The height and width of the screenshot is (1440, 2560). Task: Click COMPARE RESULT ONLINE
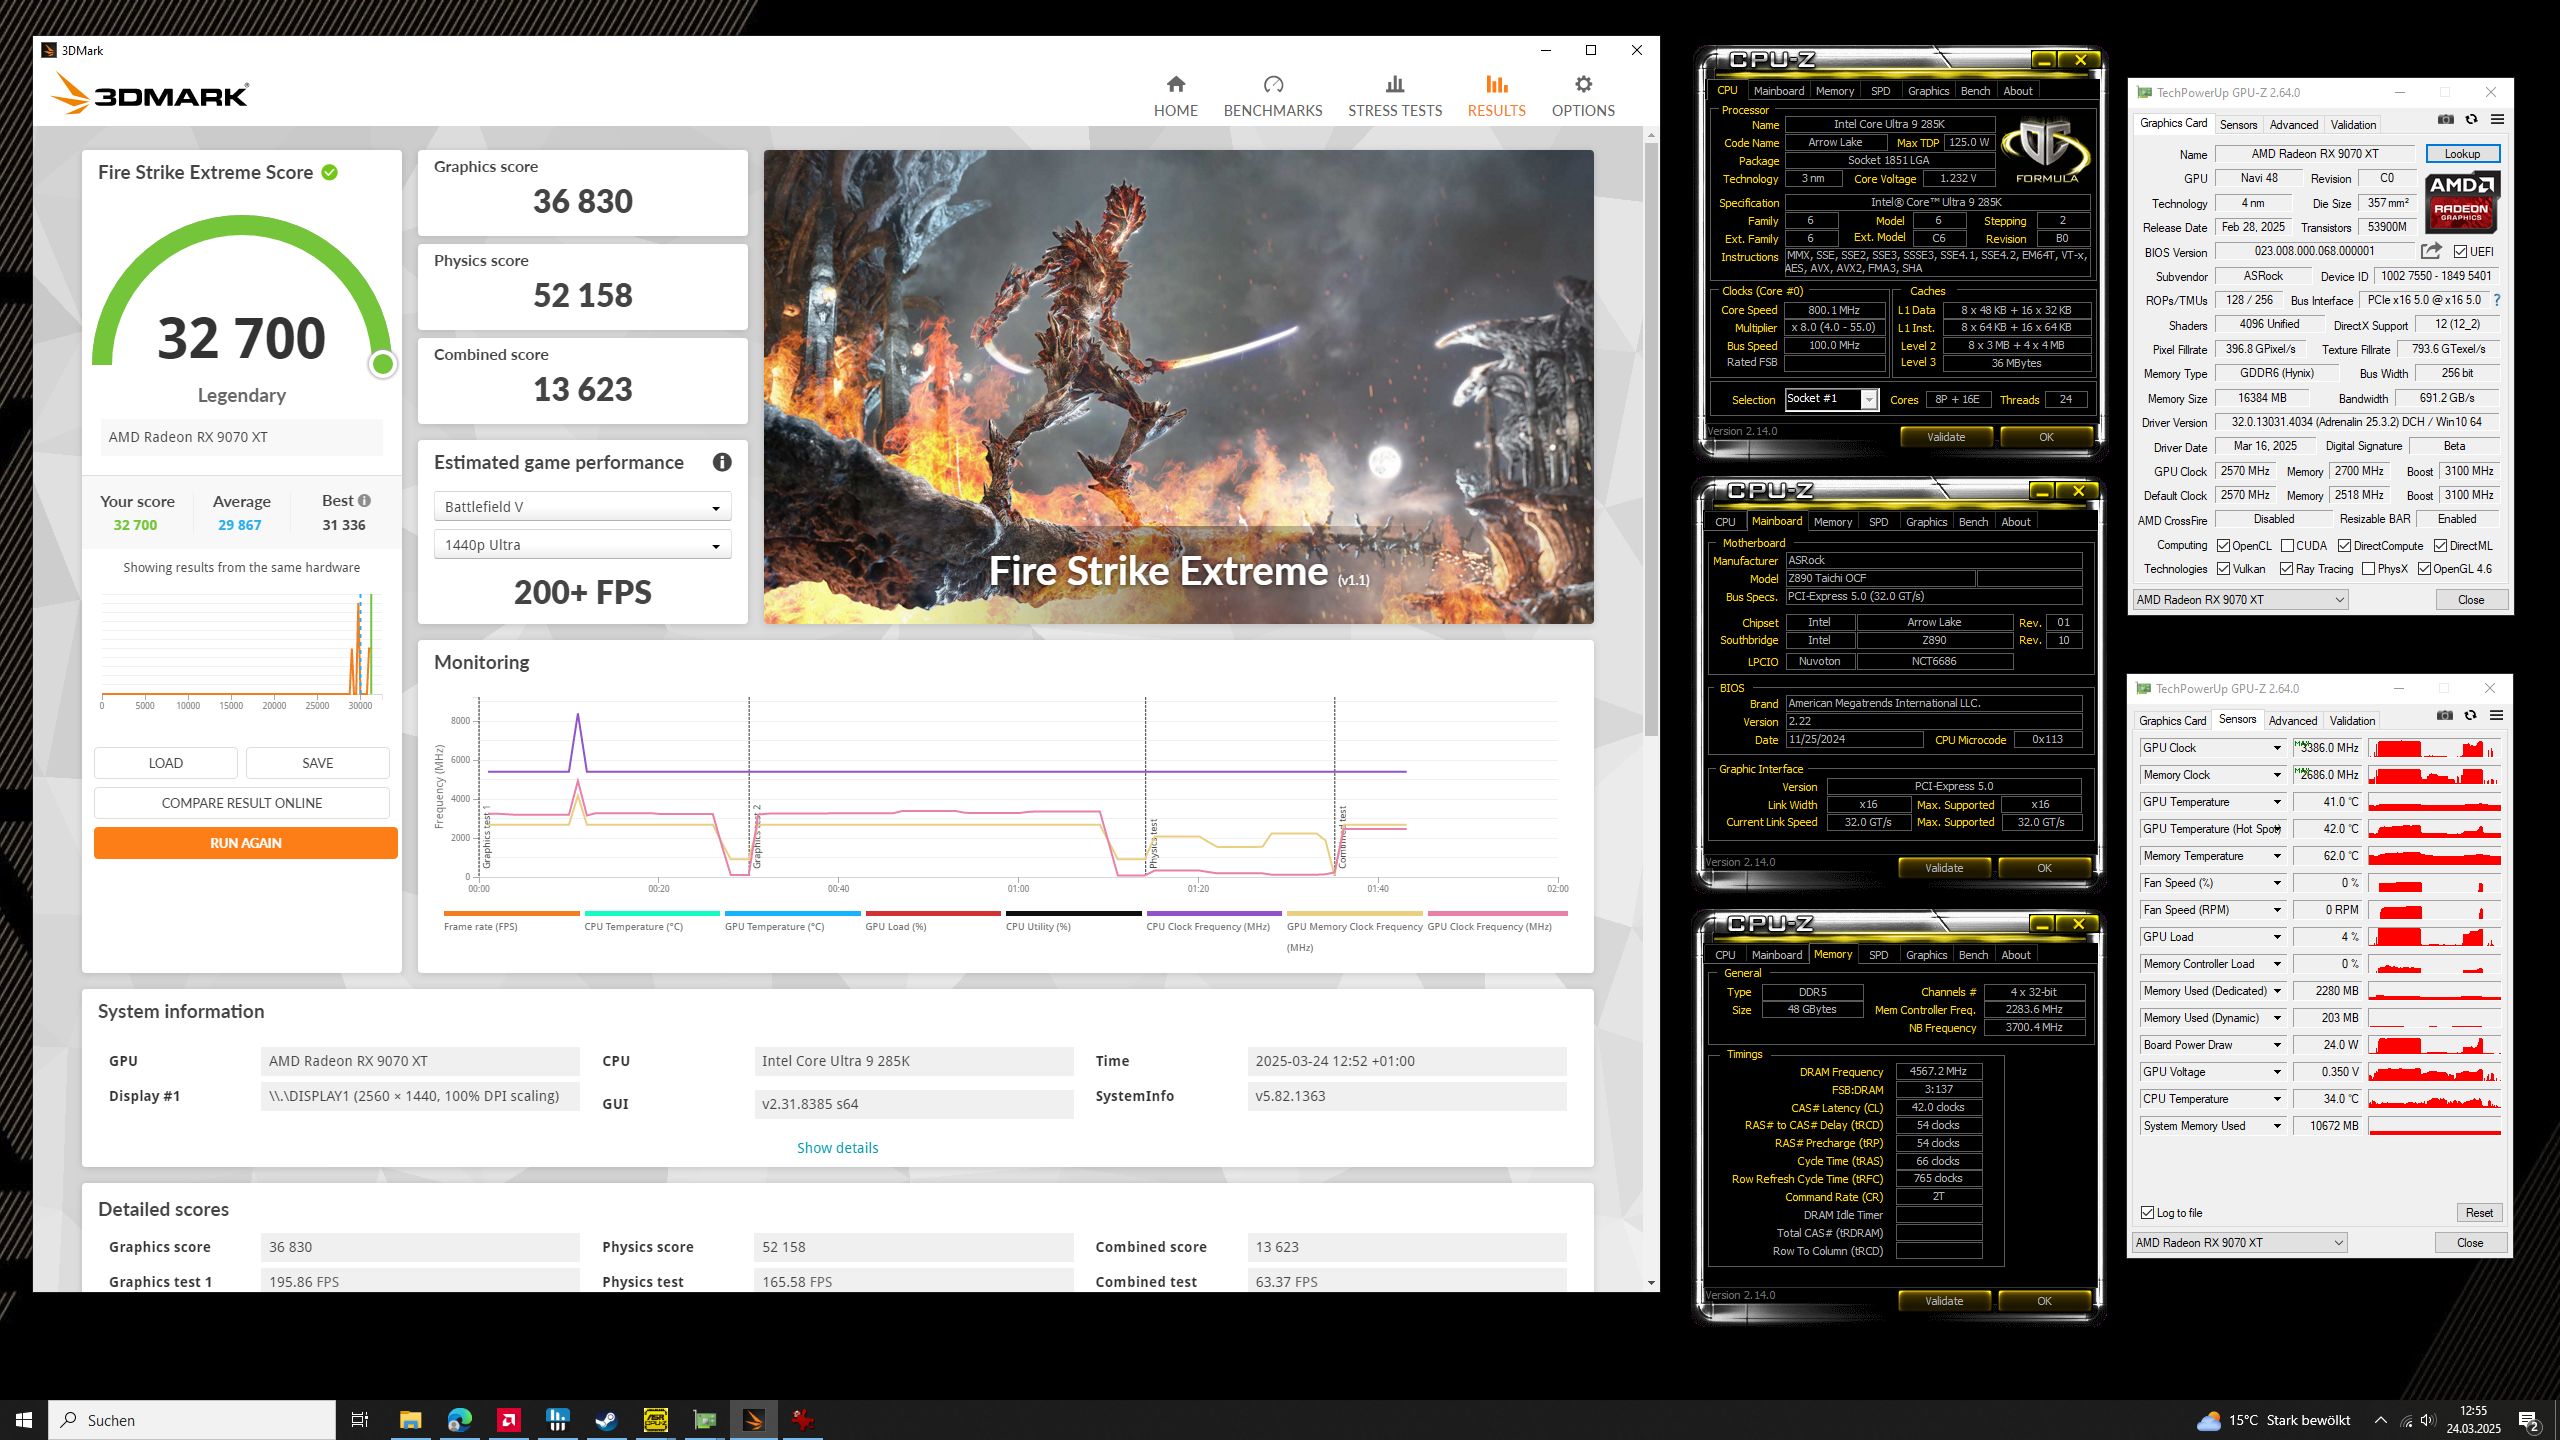coord(242,803)
